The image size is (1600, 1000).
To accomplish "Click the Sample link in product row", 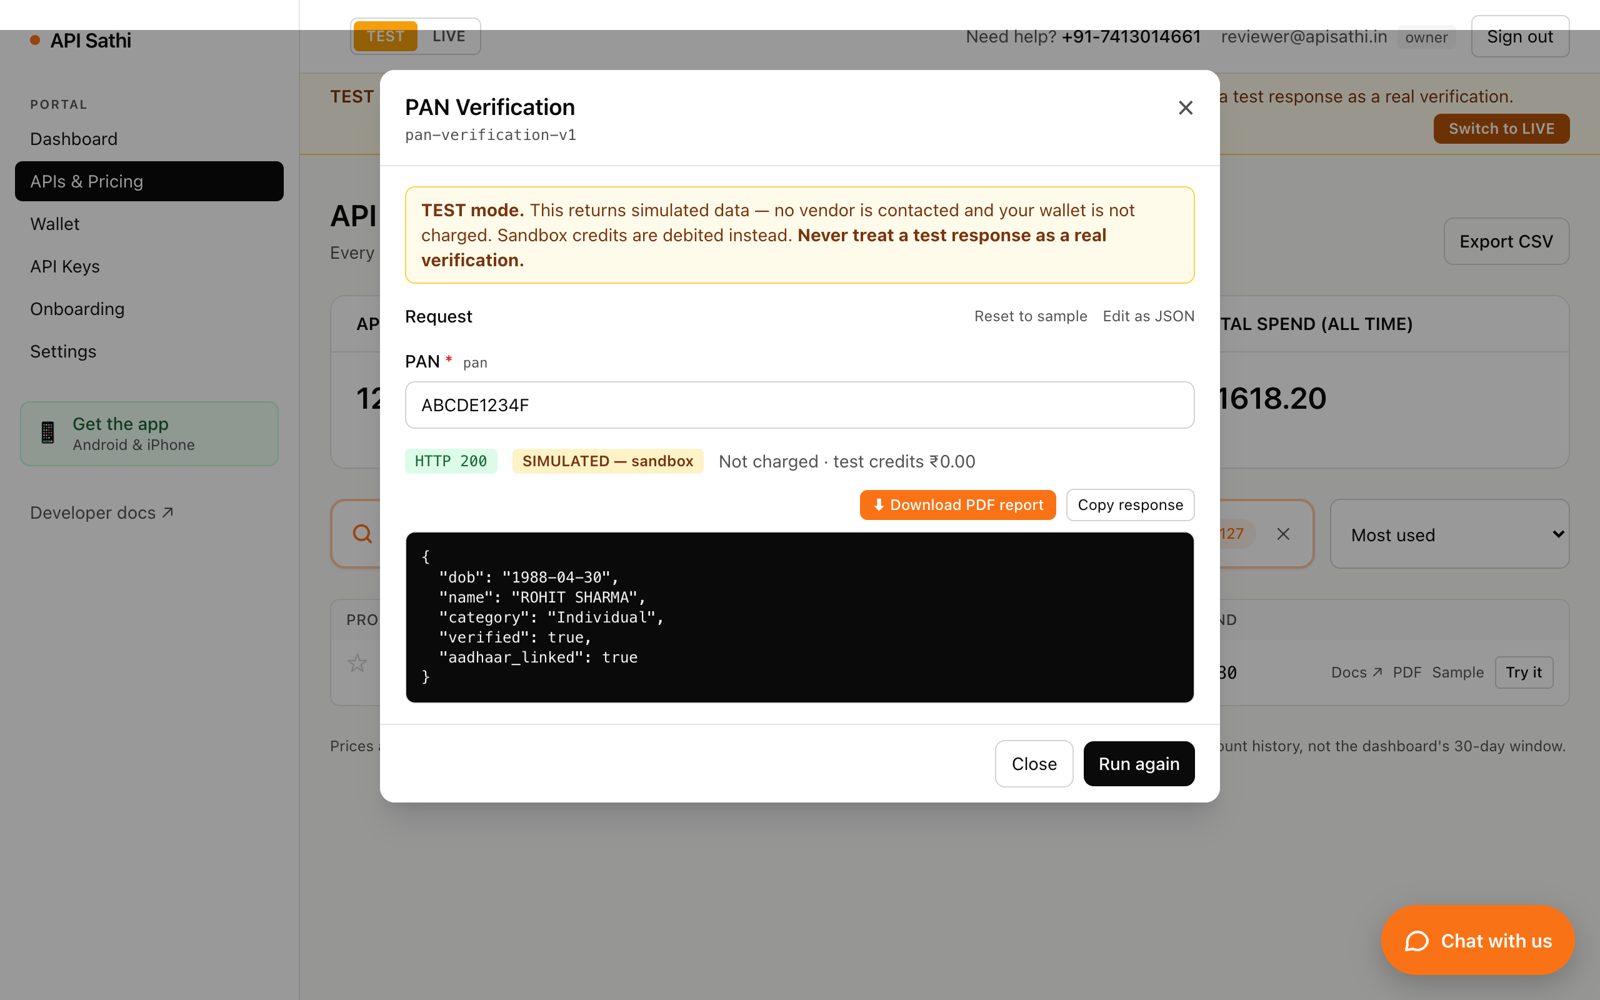I will (1458, 672).
